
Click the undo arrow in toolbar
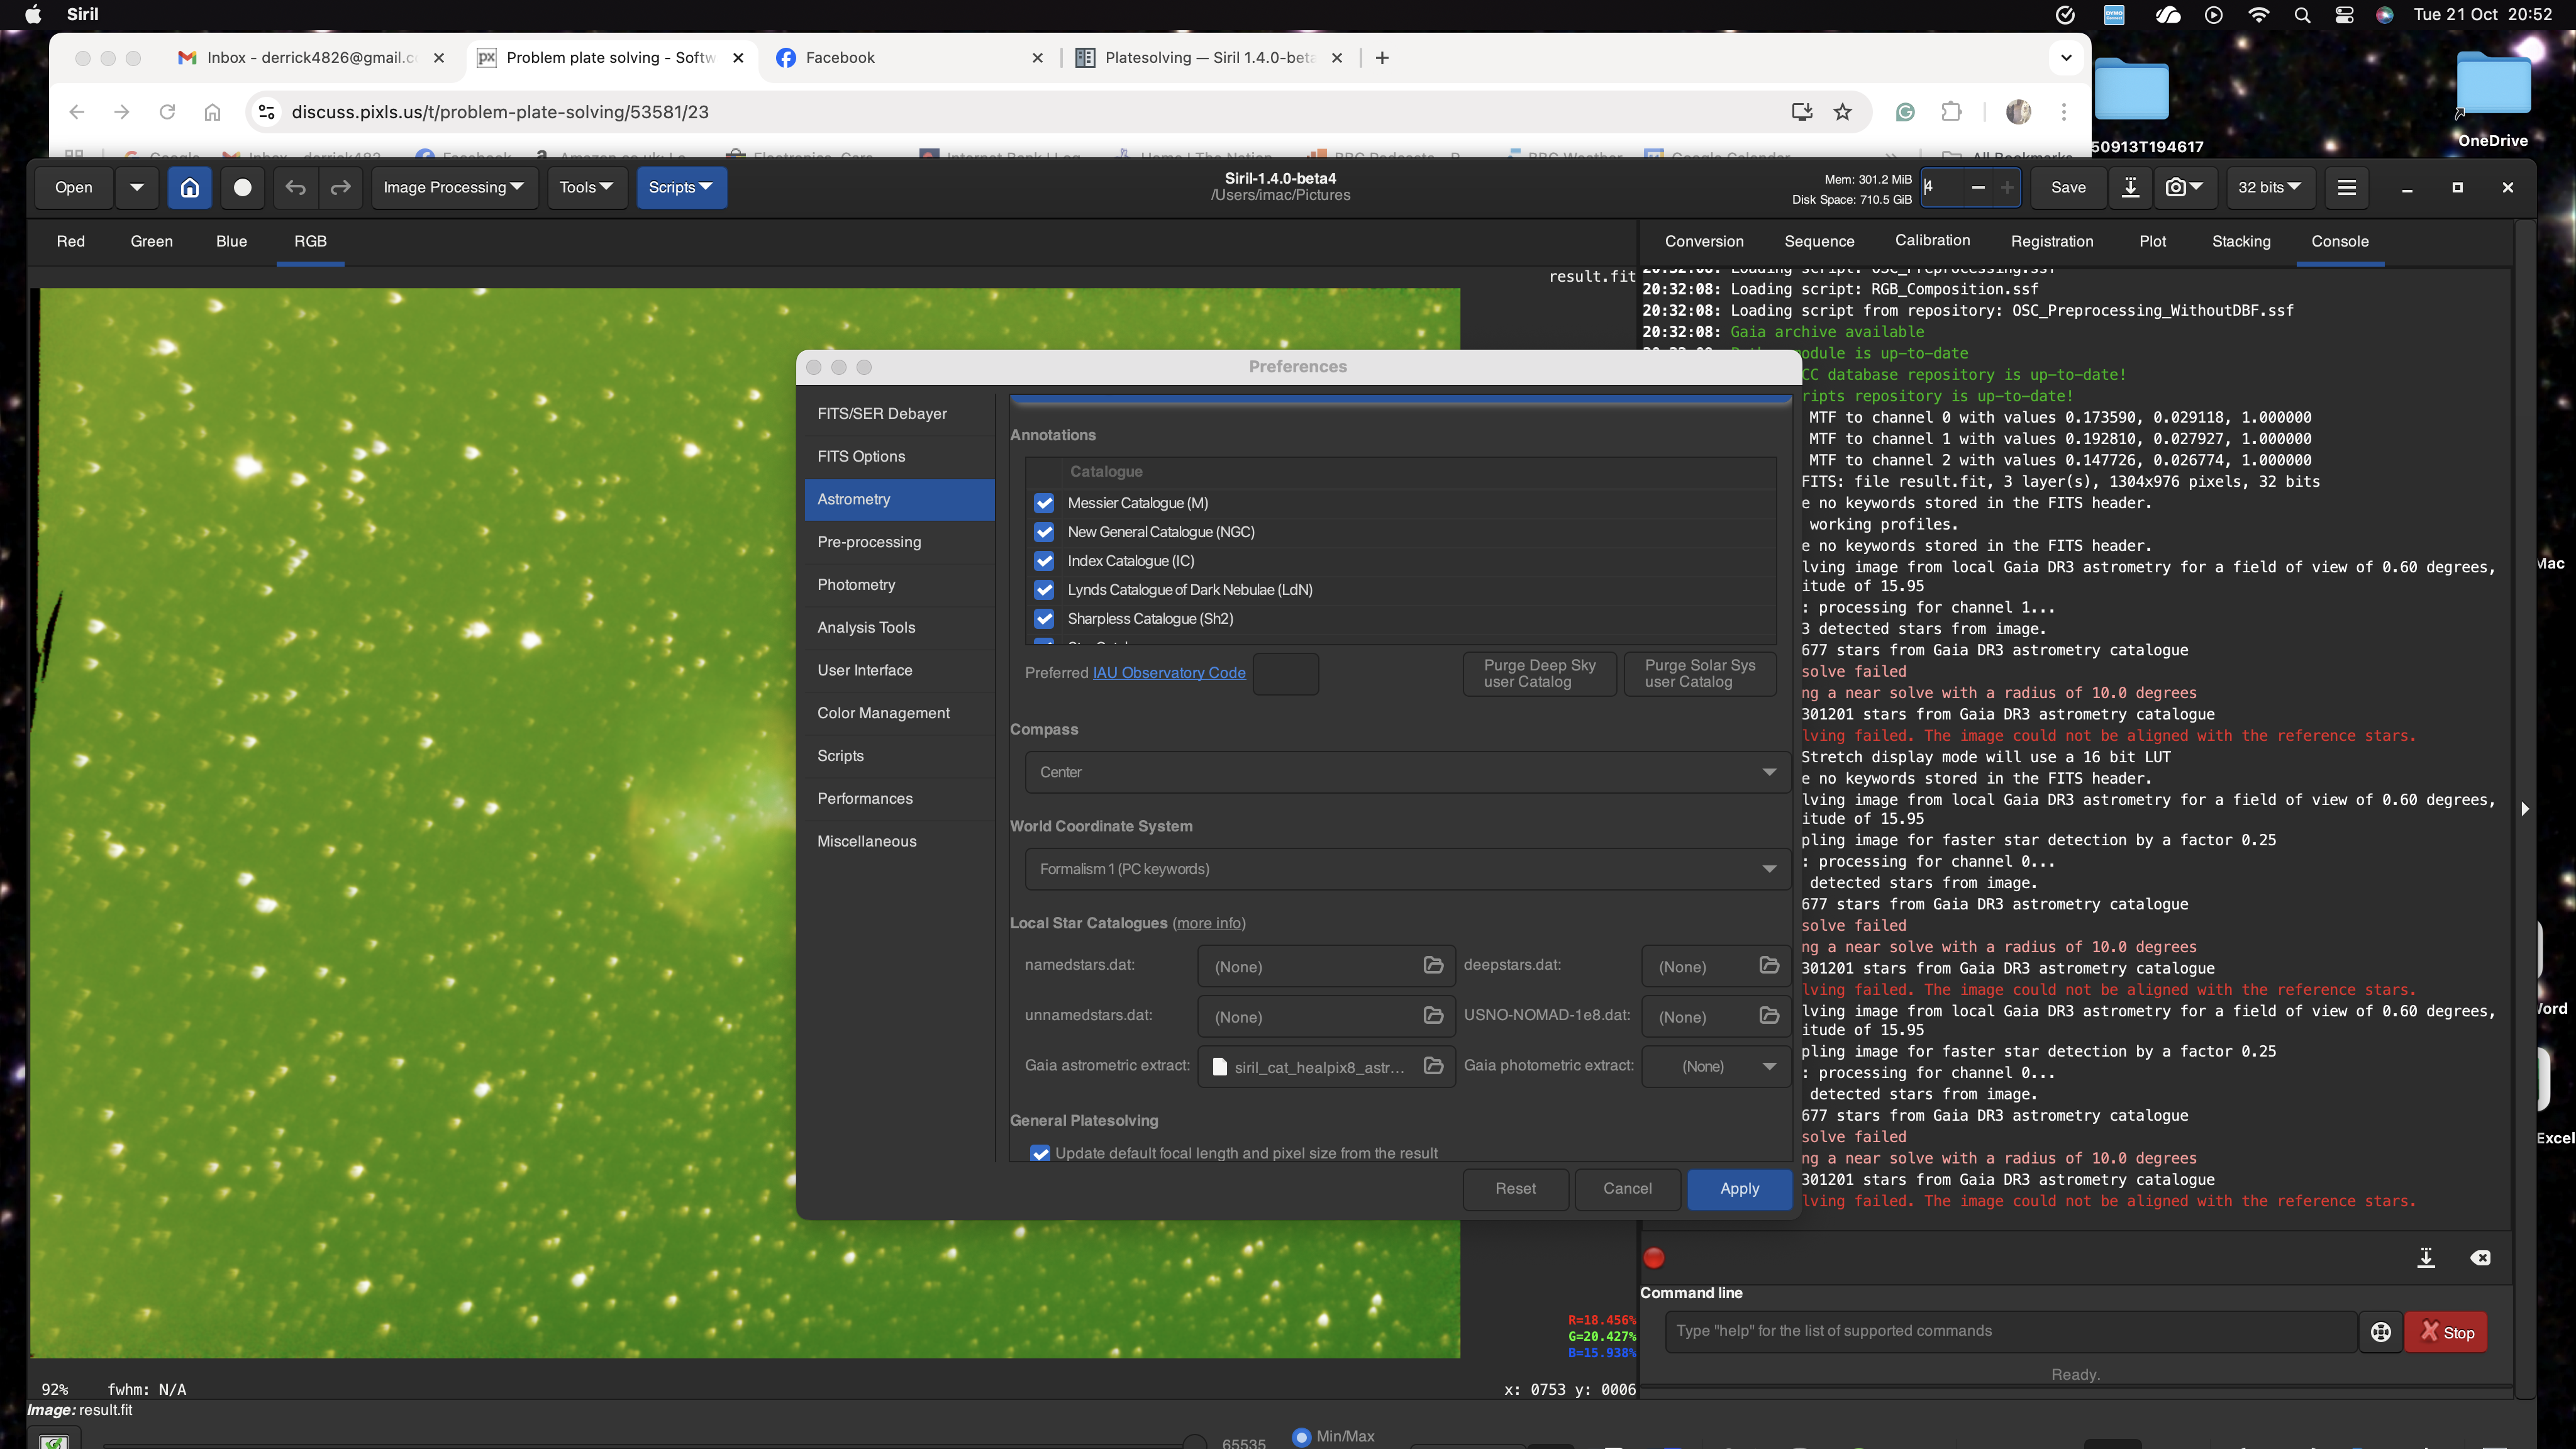point(295,187)
